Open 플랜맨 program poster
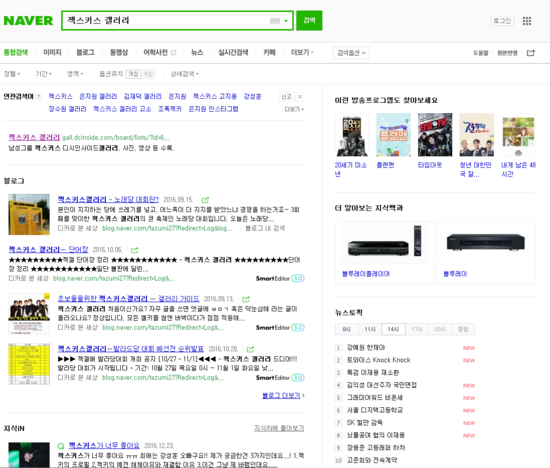The image size is (550, 468). coord(393,135)
